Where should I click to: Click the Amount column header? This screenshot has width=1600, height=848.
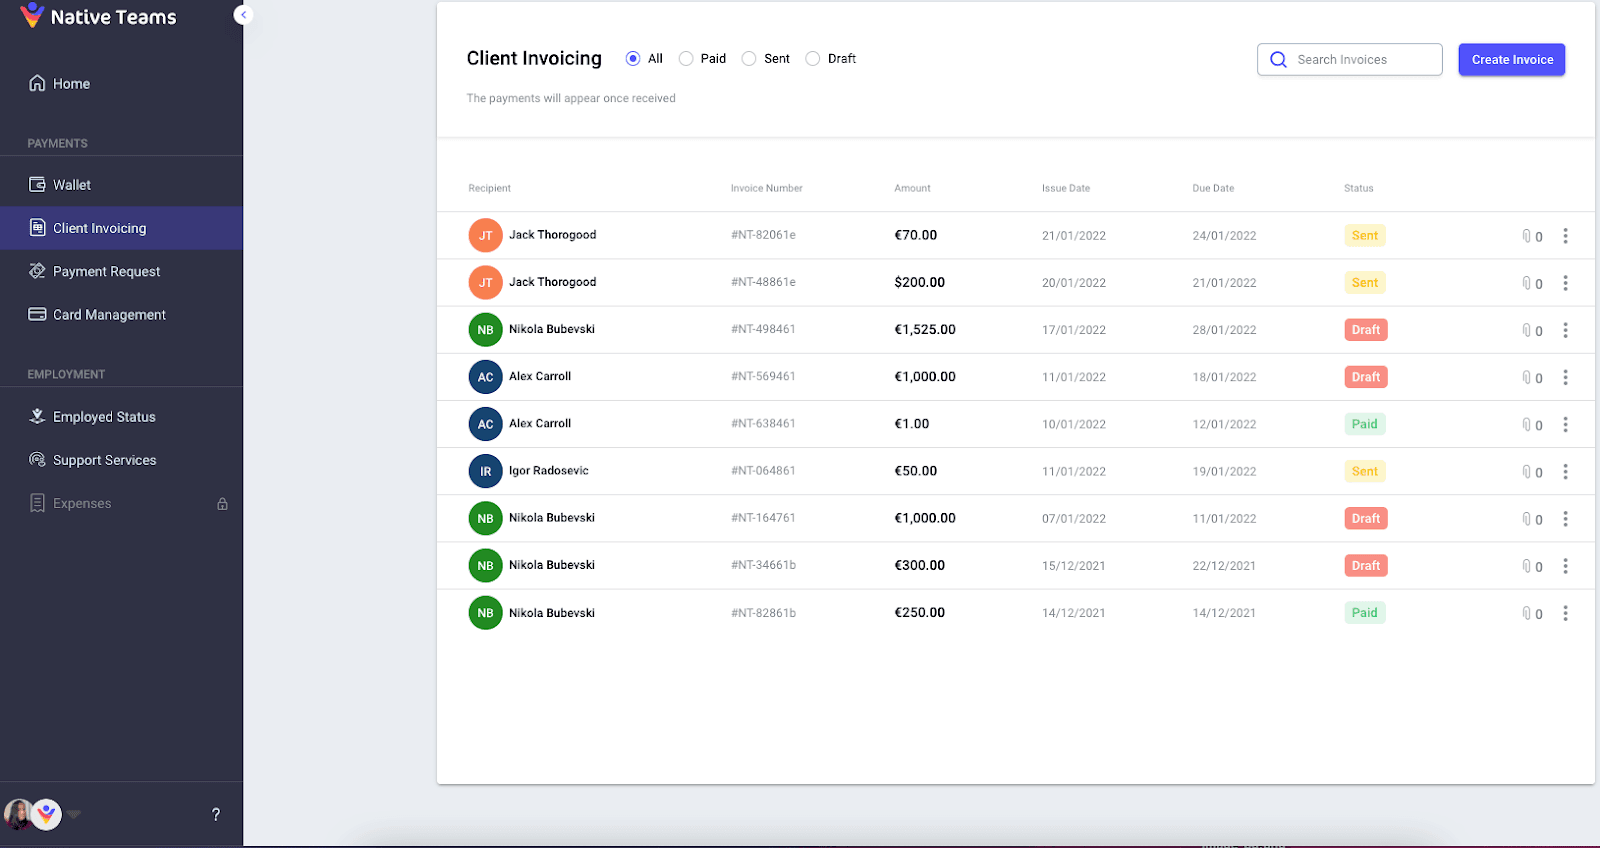pyautogui.click(x=912, y=188)
